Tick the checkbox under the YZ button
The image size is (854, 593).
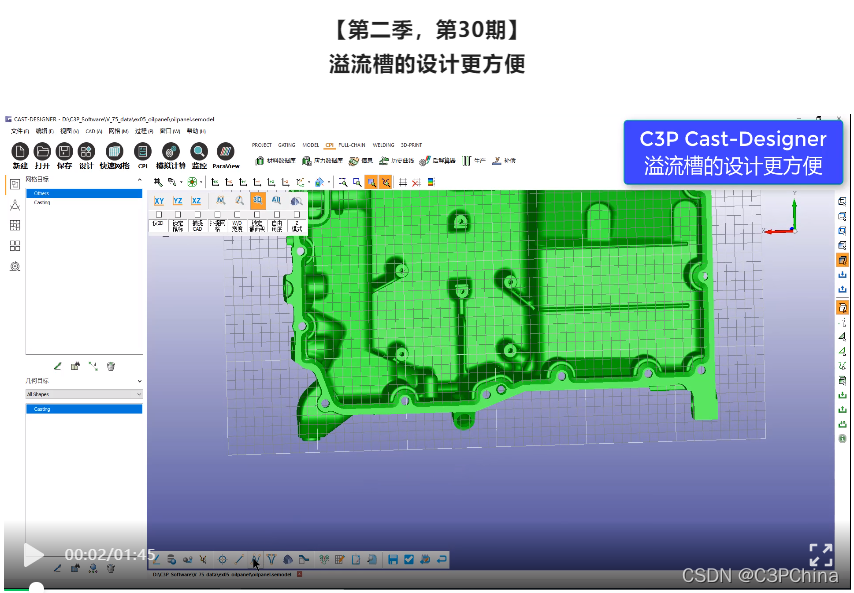click(178, 215)
